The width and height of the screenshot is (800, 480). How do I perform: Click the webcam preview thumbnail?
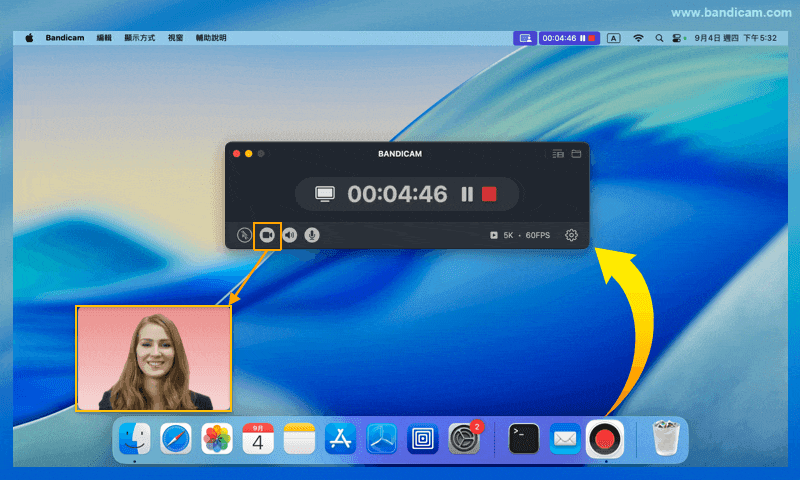pos(154,359)
